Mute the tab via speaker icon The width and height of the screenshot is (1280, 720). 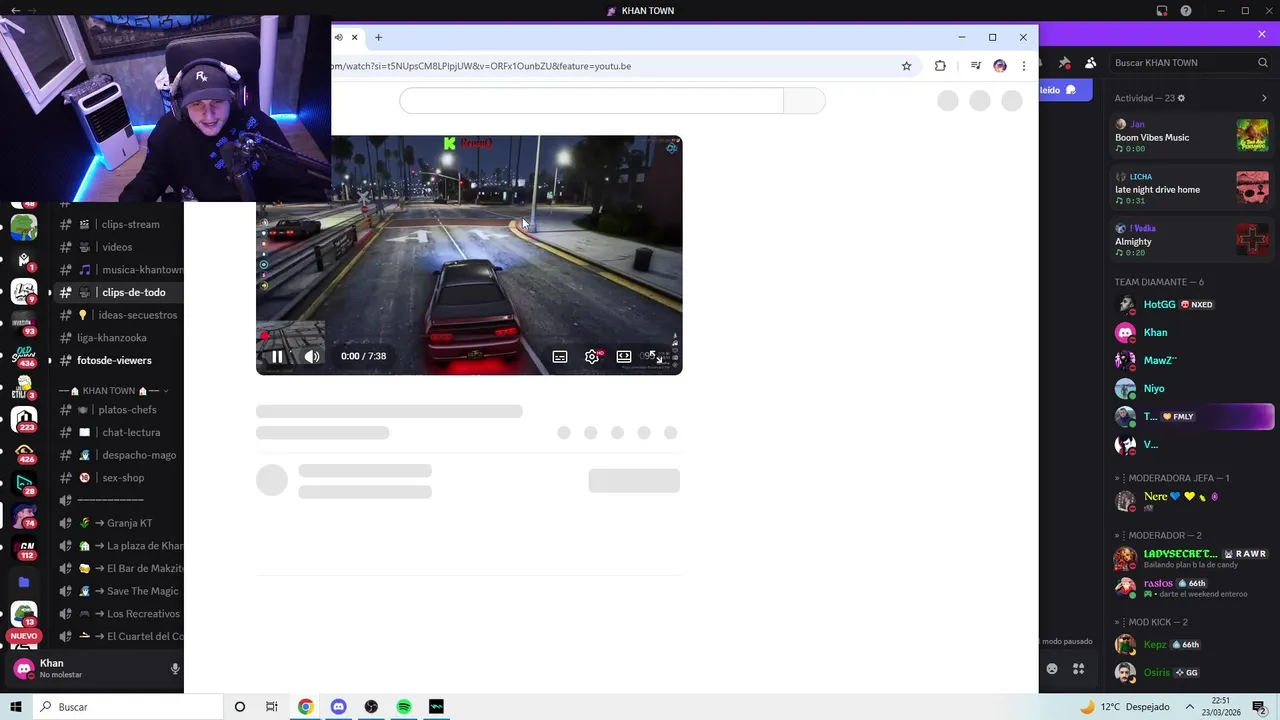coord(338,37)
